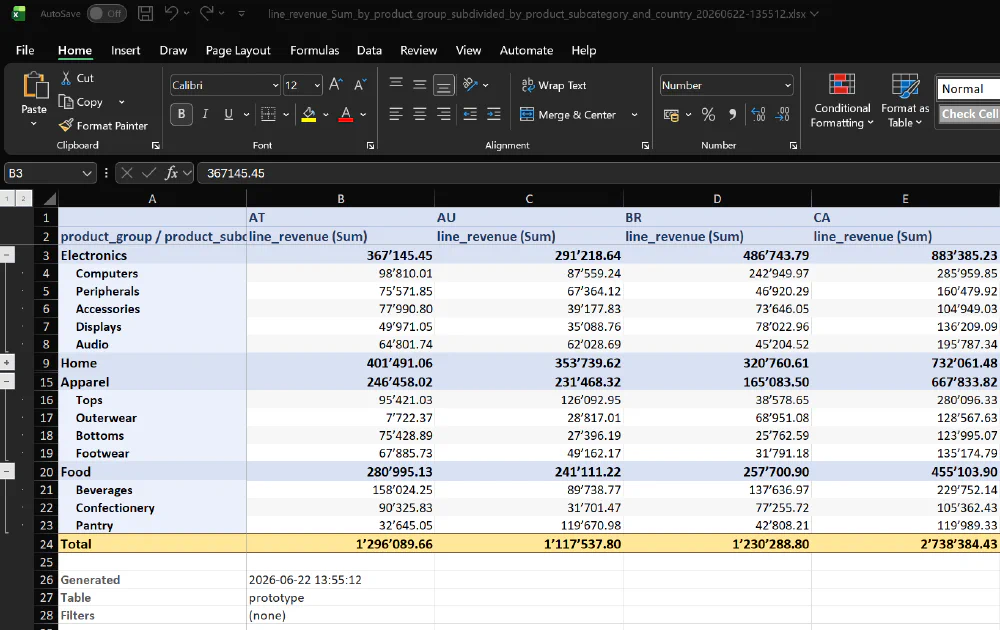
Task: Apply the Percent Style
Action: coord(708,114)
